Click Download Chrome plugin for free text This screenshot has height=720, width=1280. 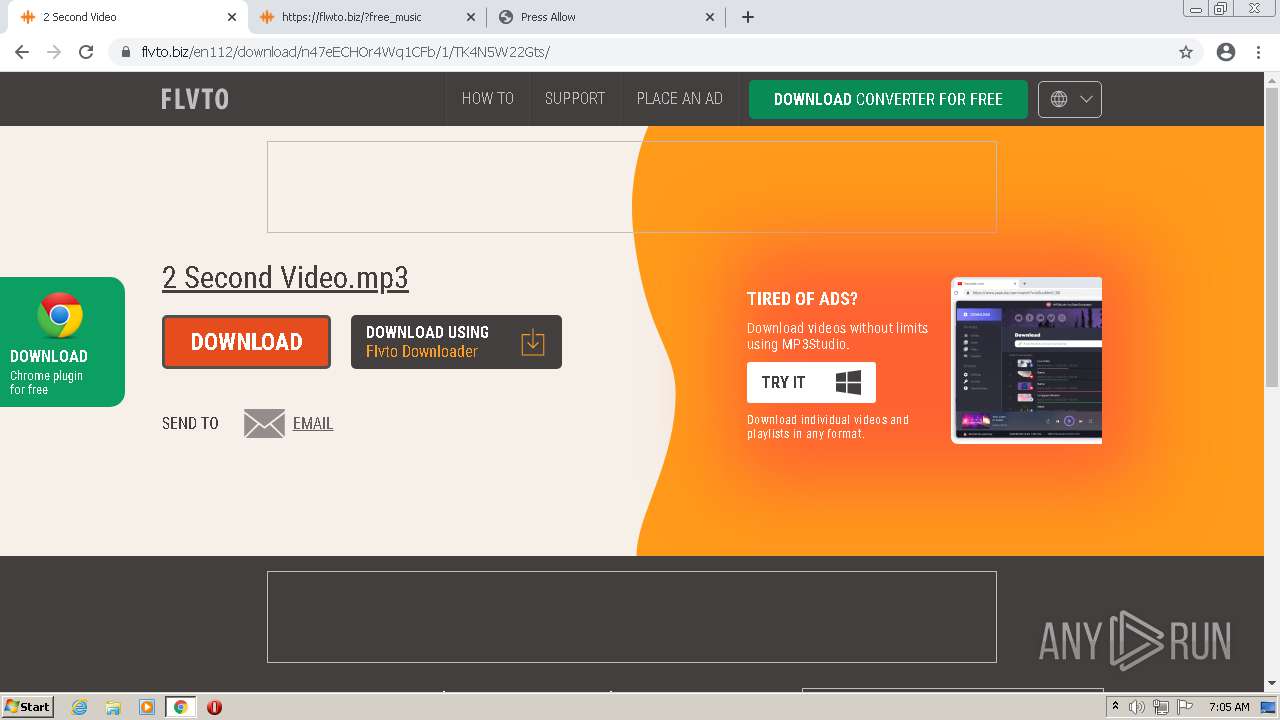pos(48,372)
